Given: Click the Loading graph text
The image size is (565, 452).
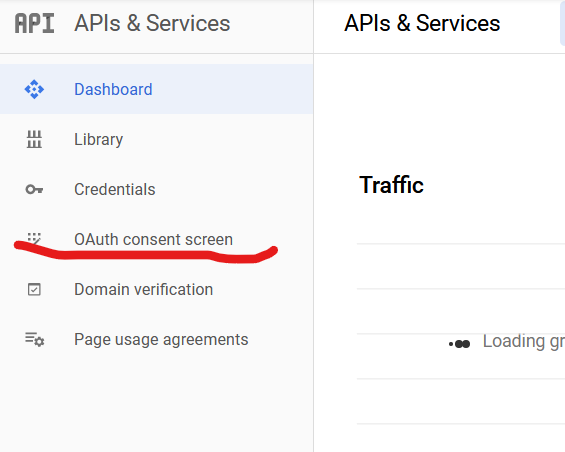Looking at the screenshot, I should (524, 342).
